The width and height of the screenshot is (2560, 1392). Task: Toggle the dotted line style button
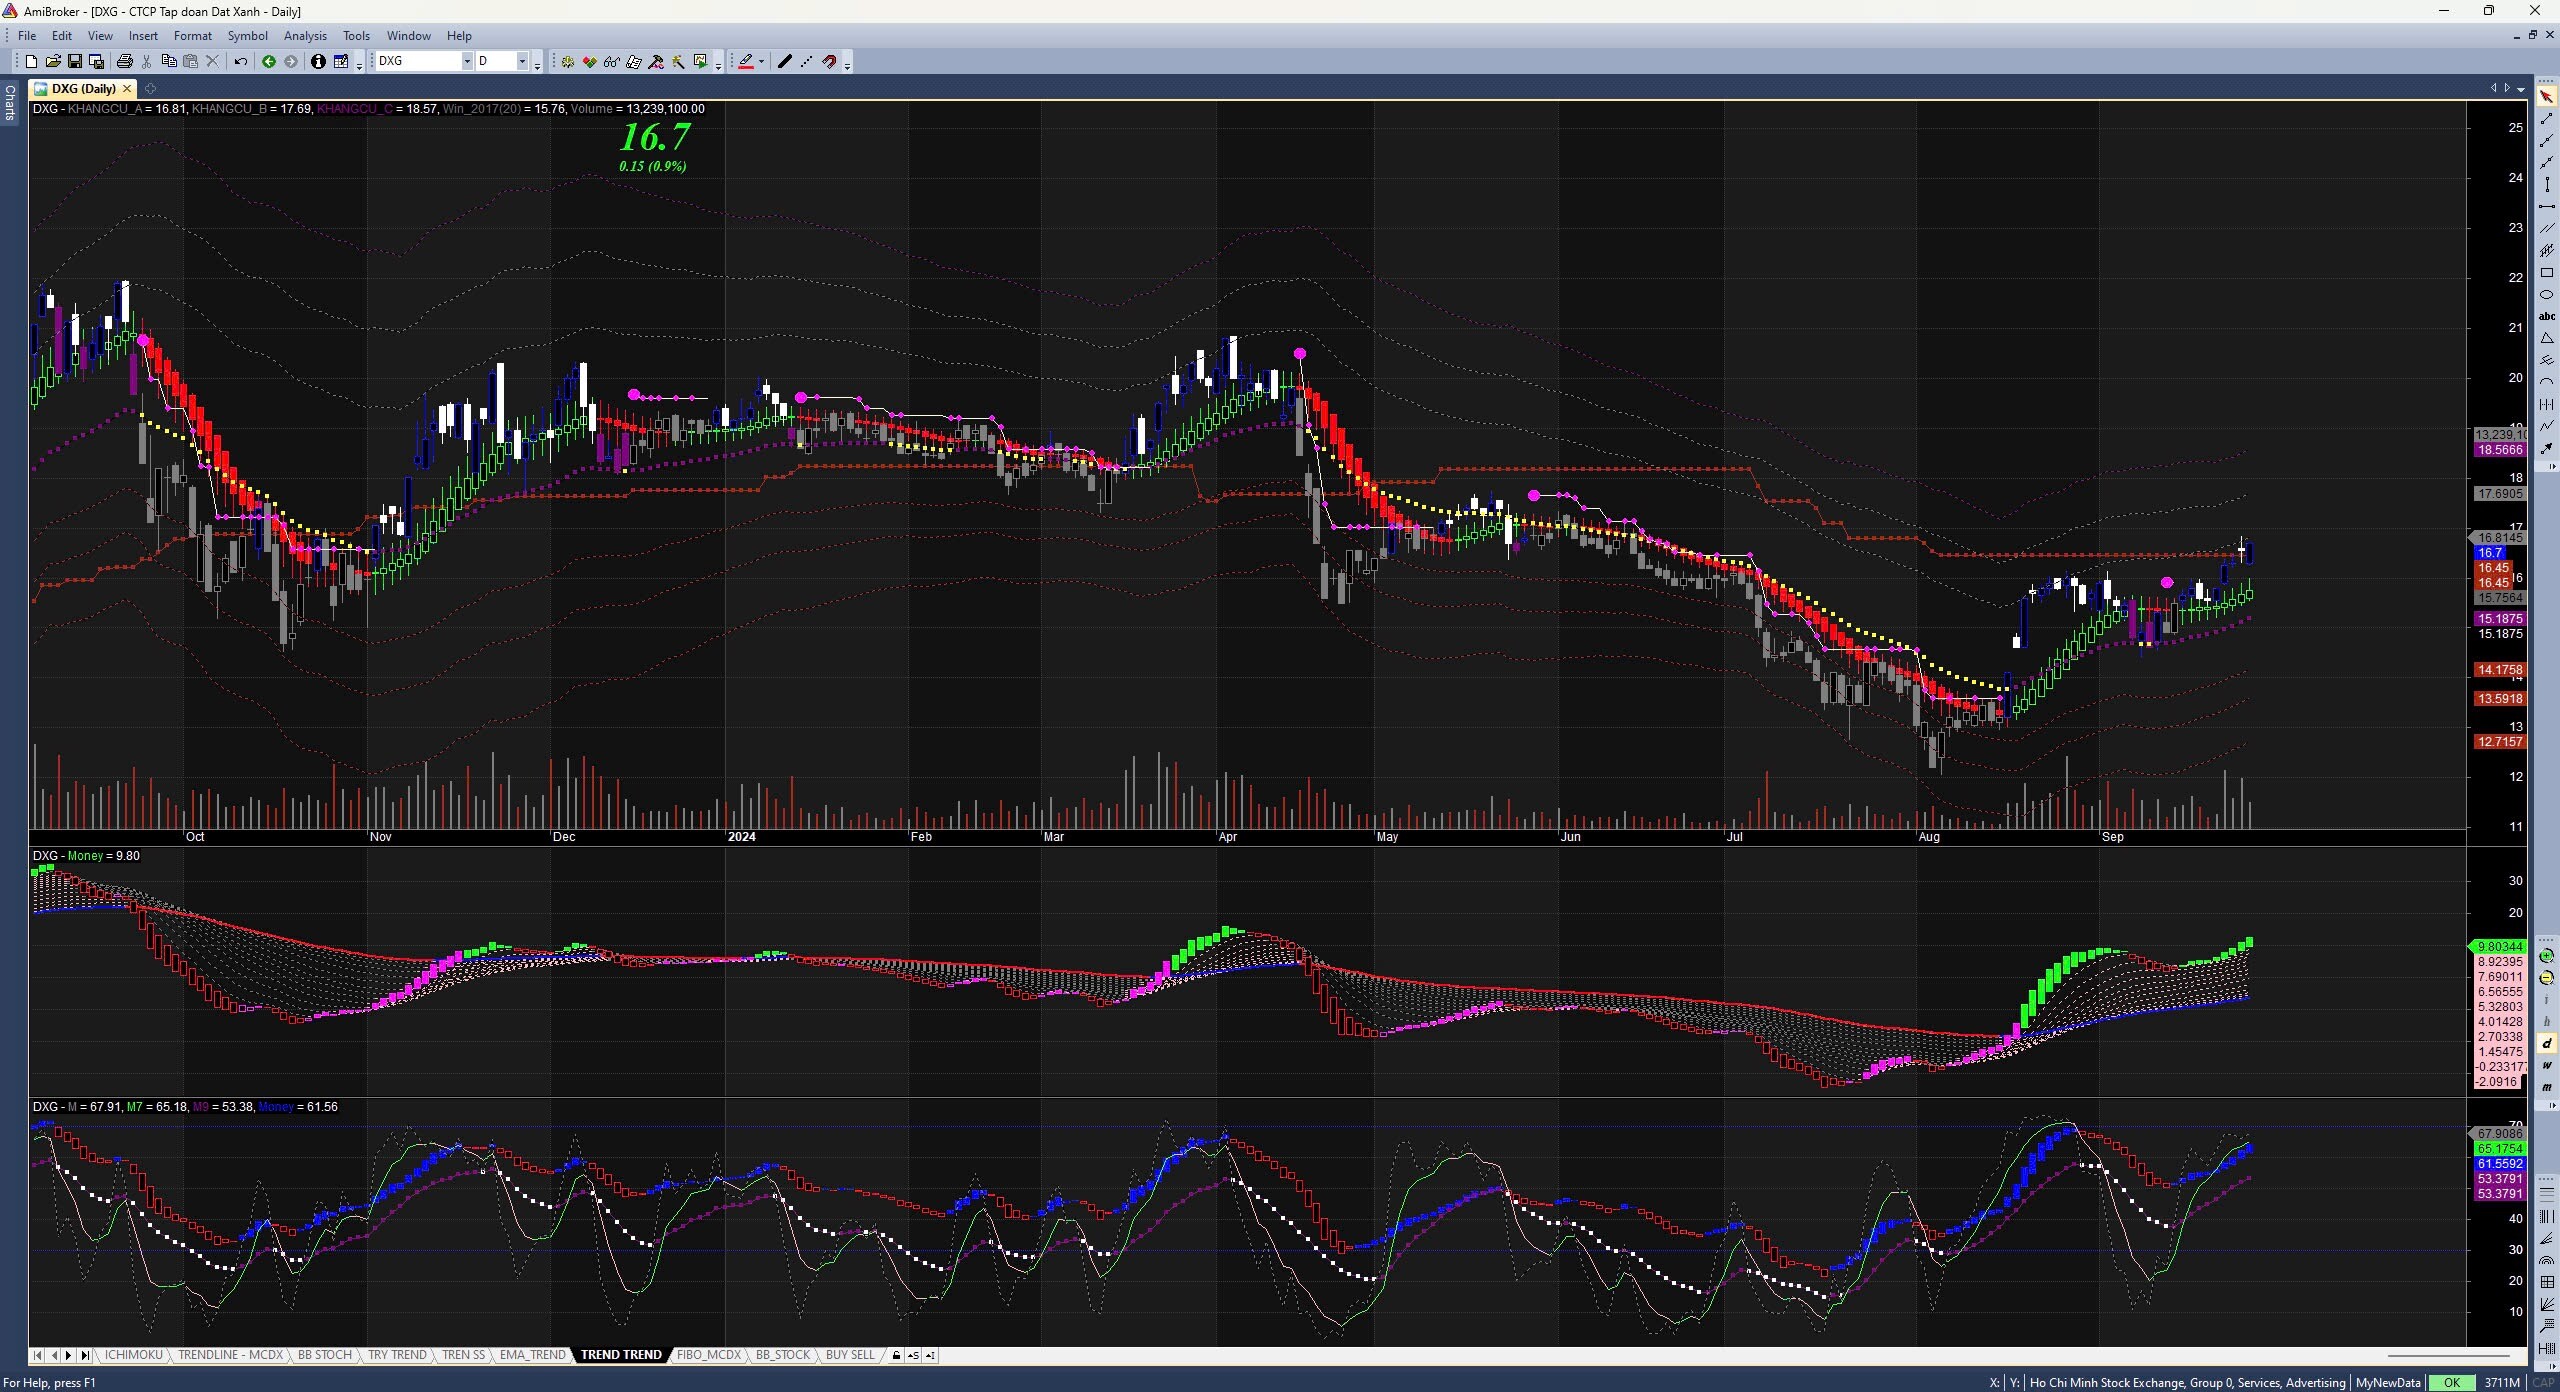[806, 61]
